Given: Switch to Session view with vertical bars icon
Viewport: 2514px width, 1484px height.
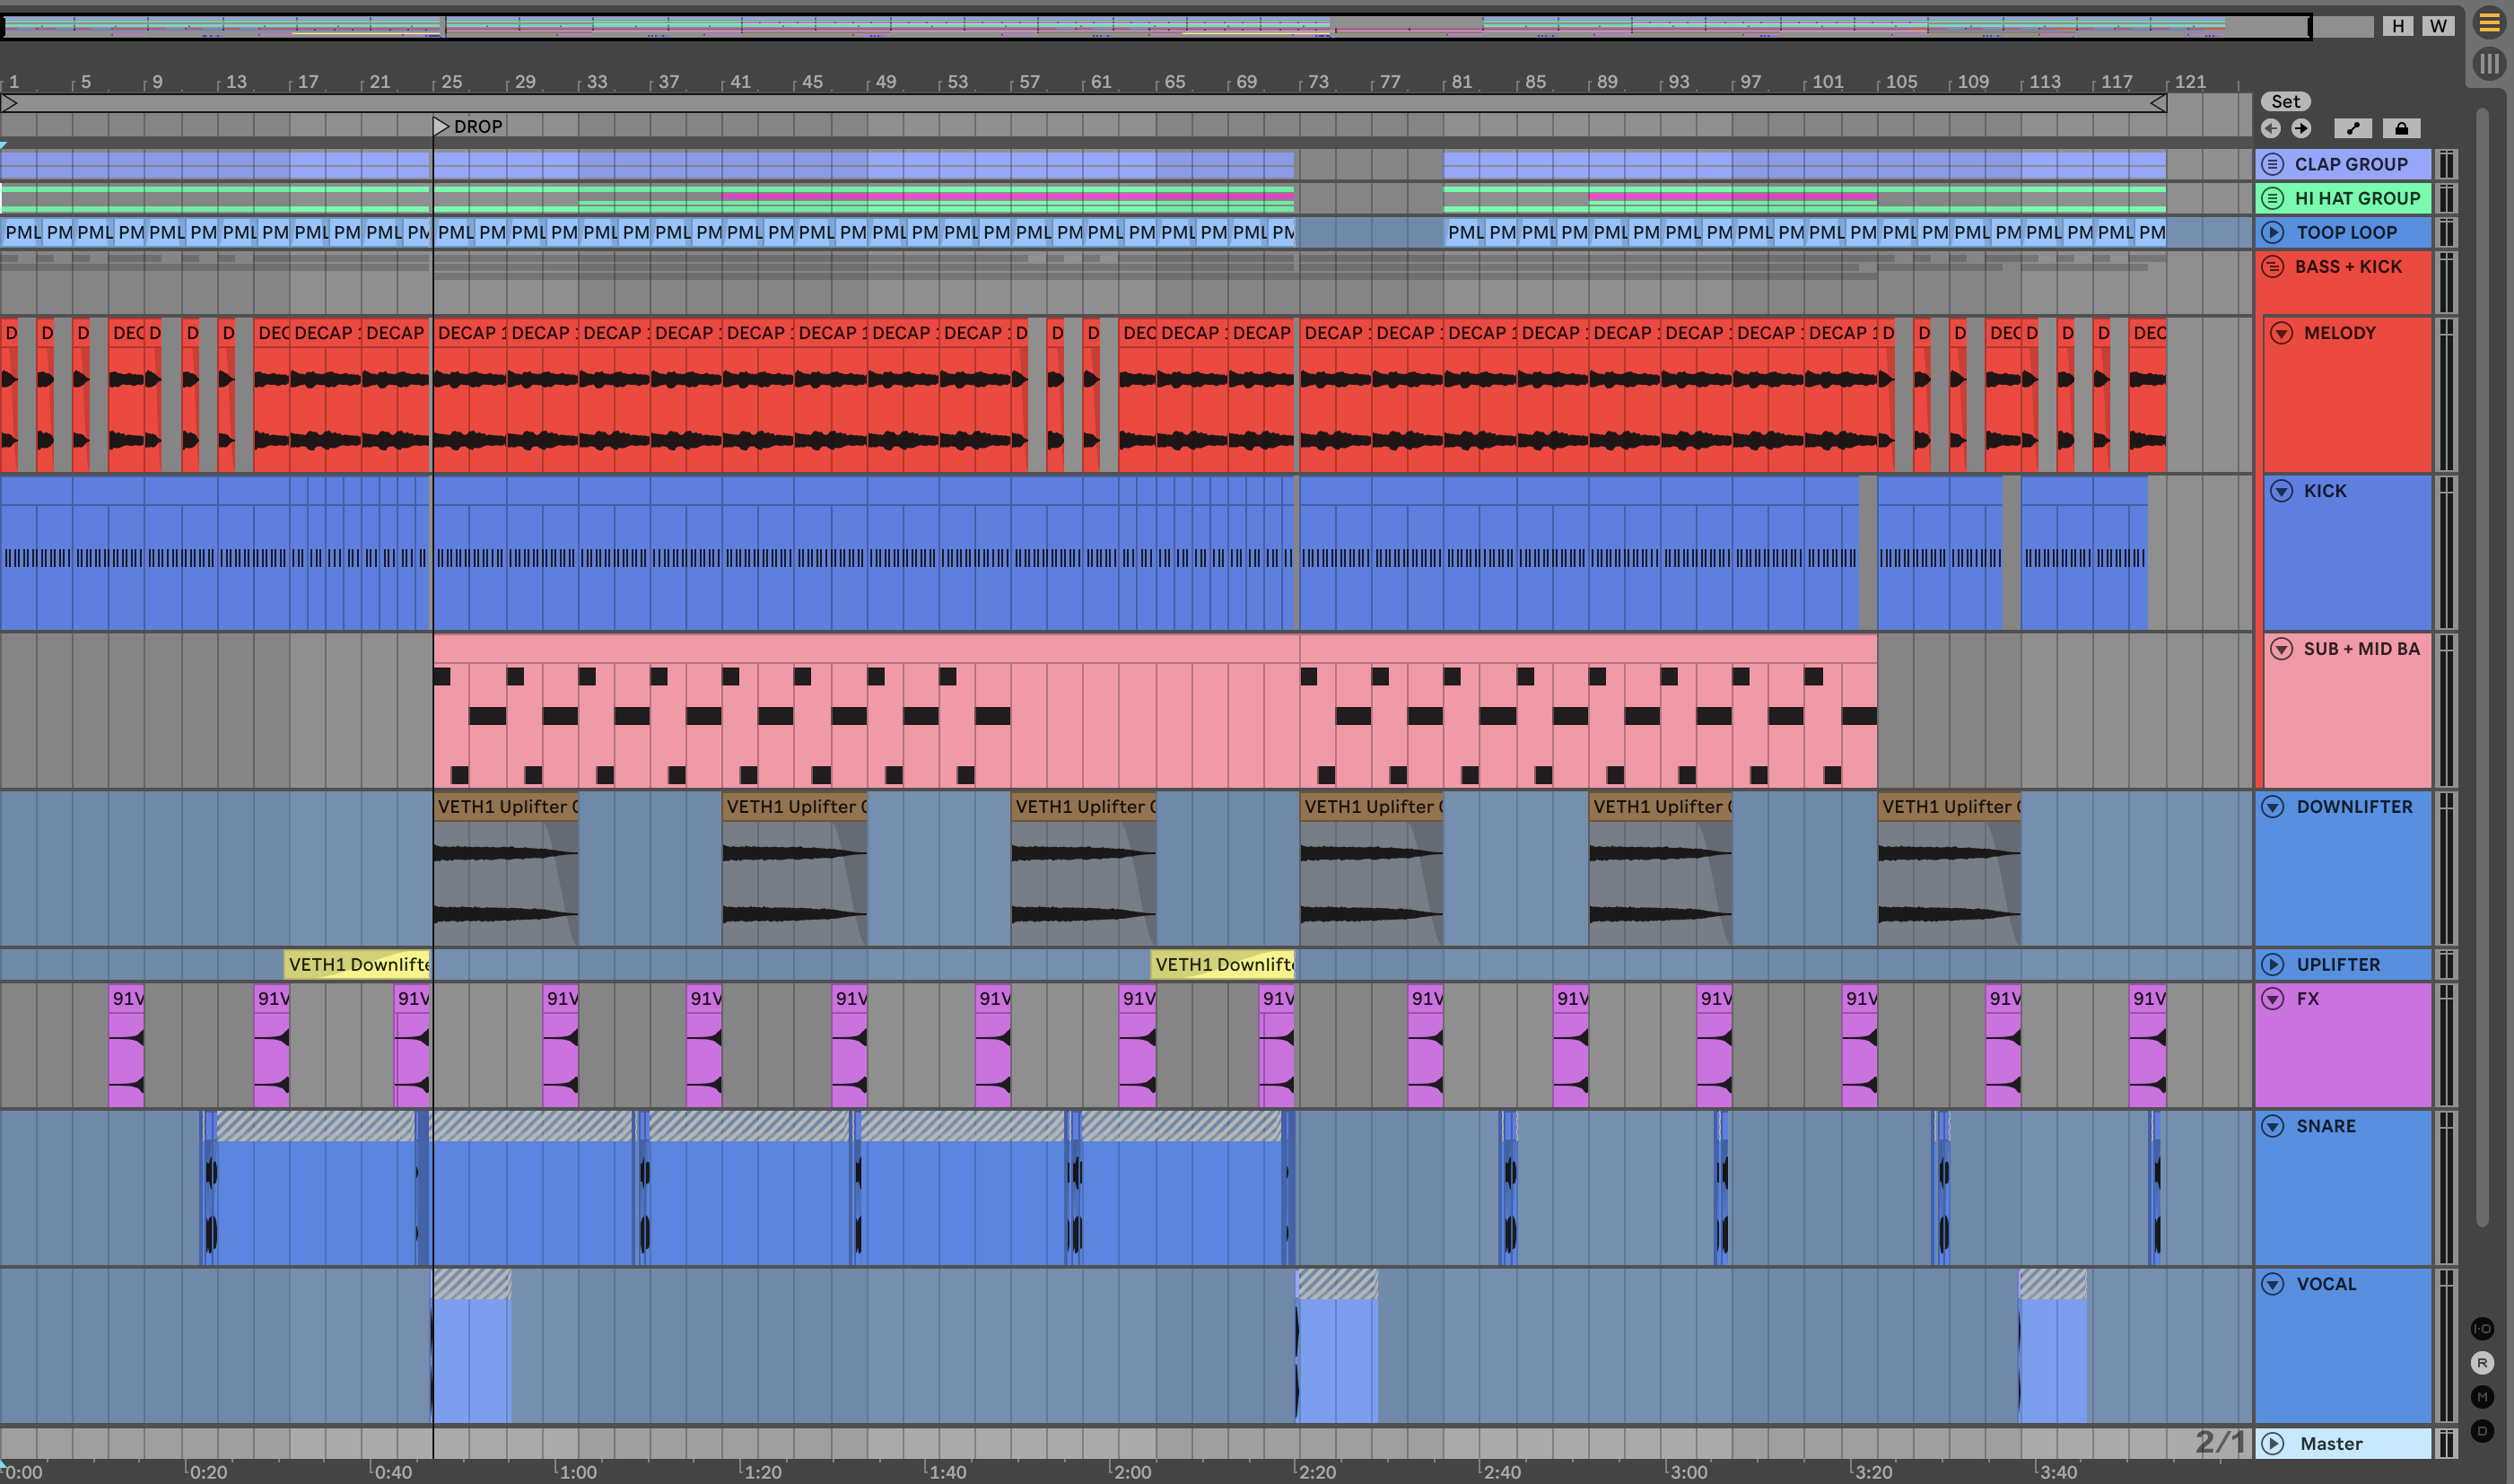Looking at the screenshot, I should tap(2488, 65).
